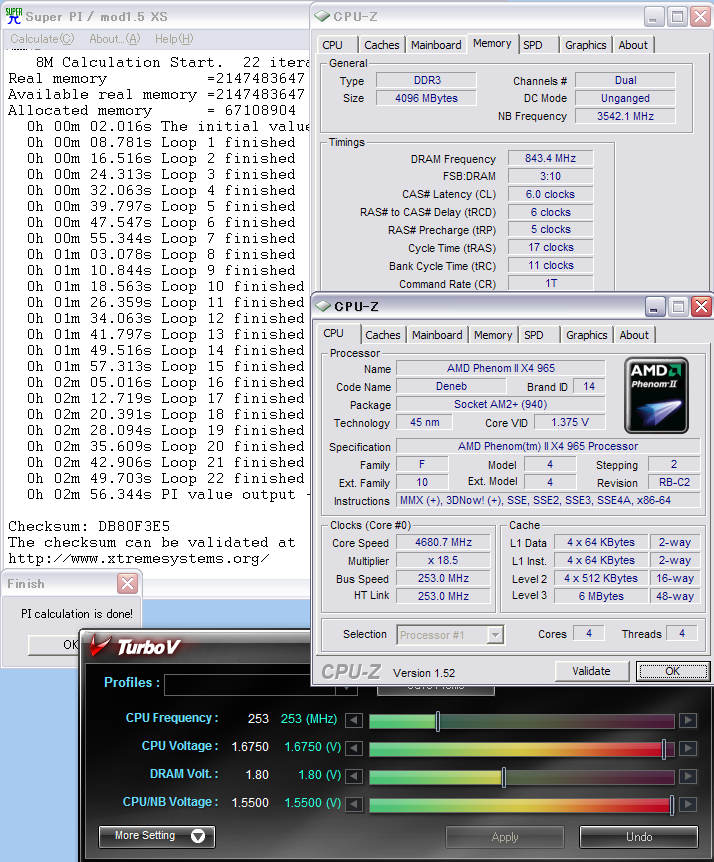714x862 pixels.
Task: Click the processor name AMD Phenom II X4 965
Action: coord(501,368)
